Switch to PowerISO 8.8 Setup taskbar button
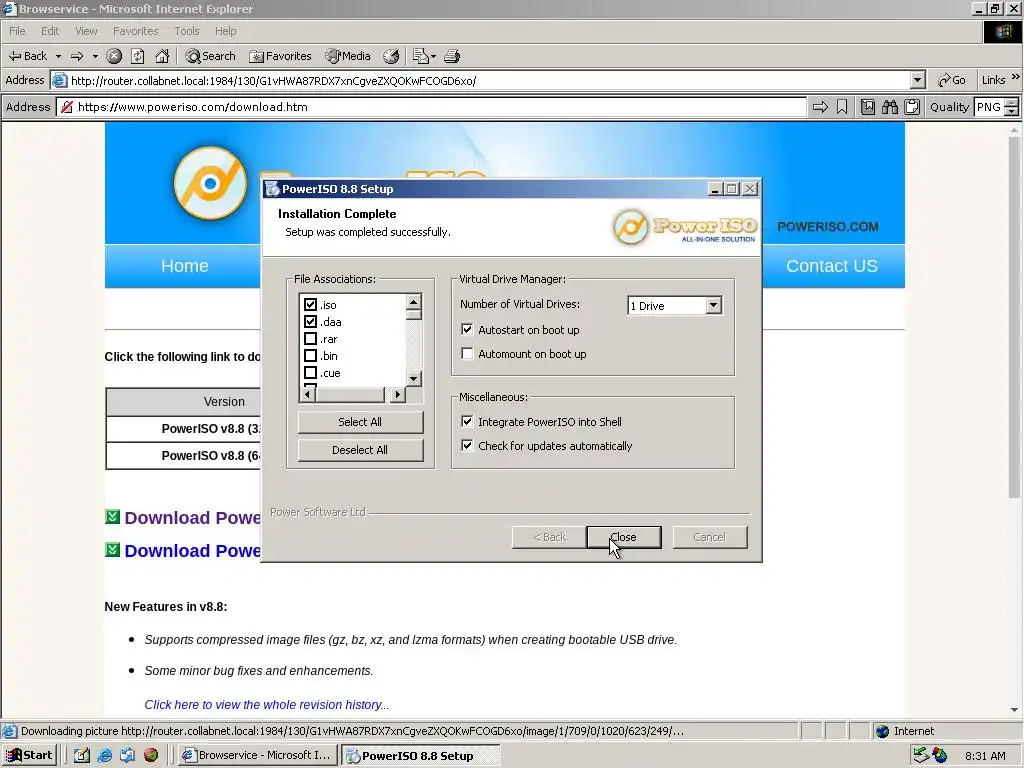This screenshot has height=768, width=1024. (x=421, y=756)
